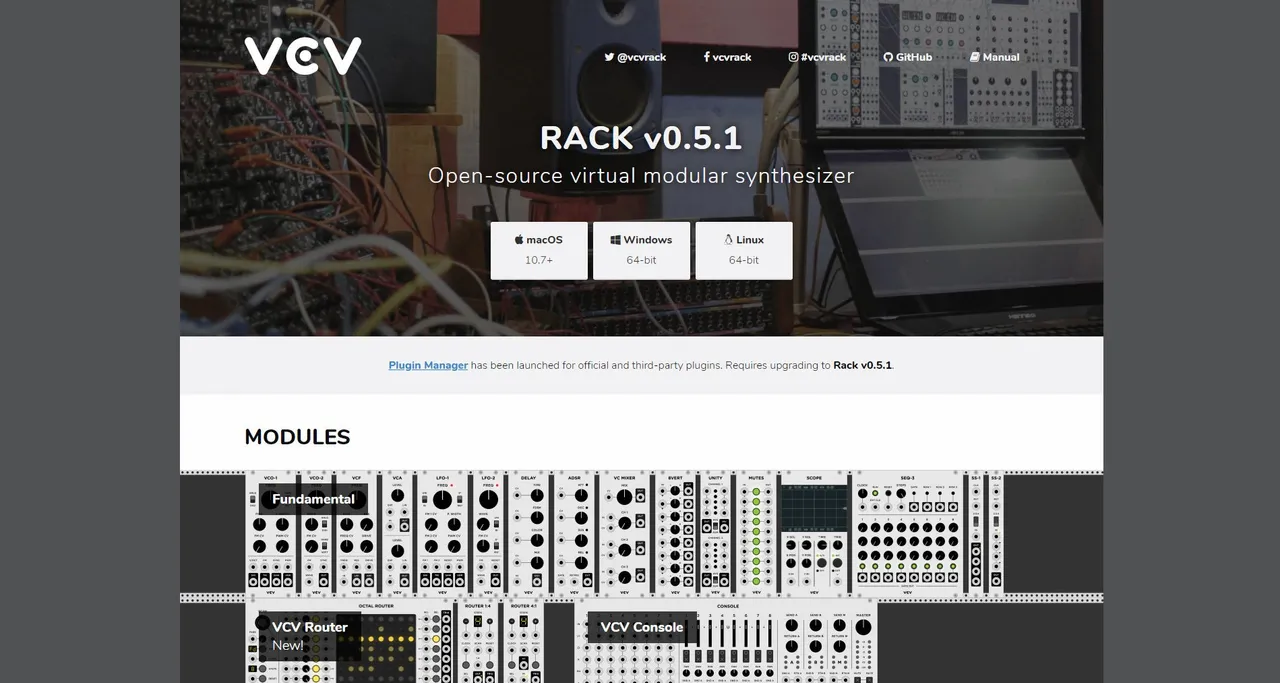Viewport: 1280px width, 683px height.
Task: Open the #vcvrack Instagram link
Action: click(x=817, y=57)
